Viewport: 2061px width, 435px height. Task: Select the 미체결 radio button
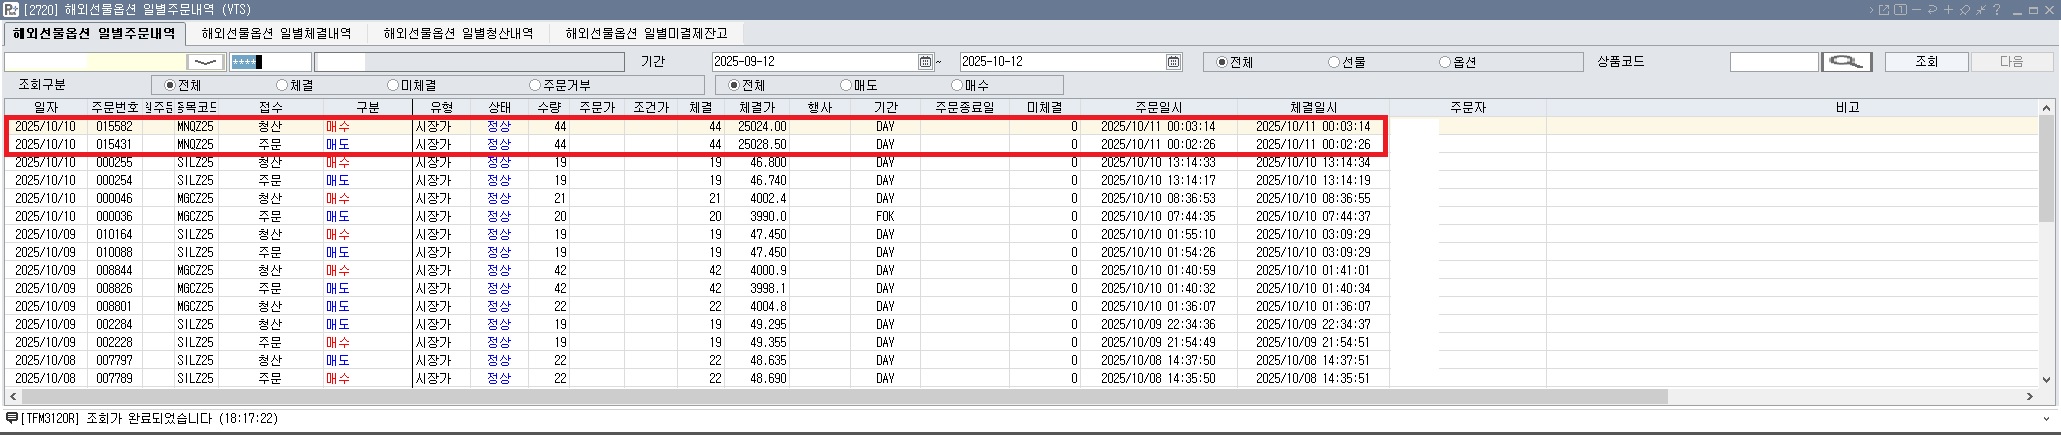[393, 86]
